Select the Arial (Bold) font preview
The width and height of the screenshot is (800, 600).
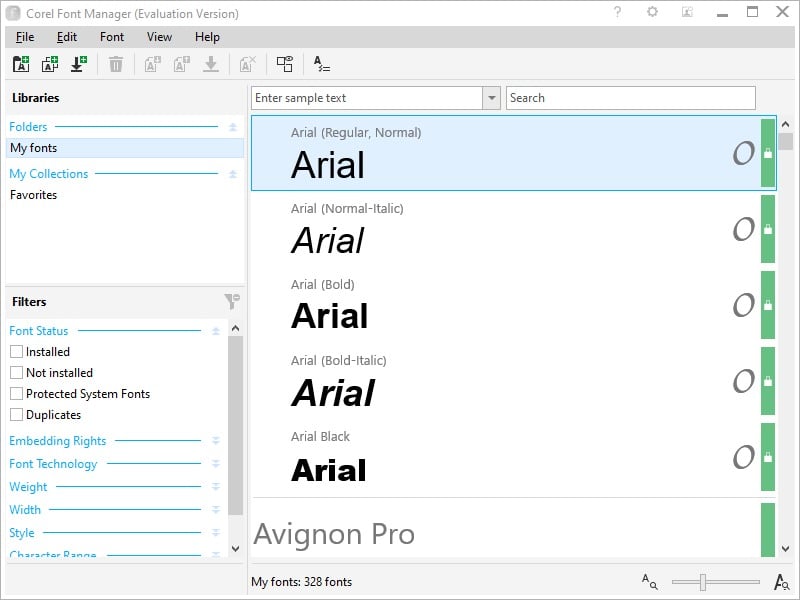coord(513,305)
